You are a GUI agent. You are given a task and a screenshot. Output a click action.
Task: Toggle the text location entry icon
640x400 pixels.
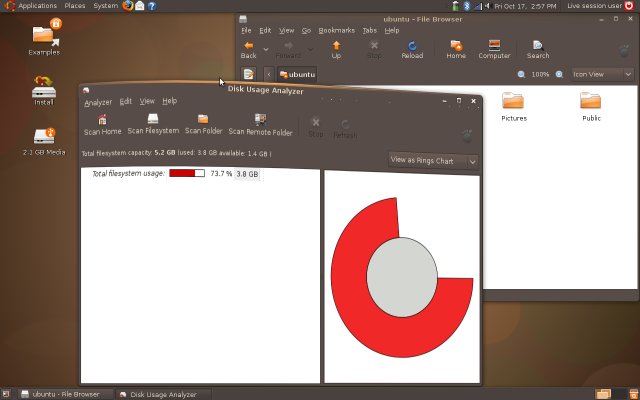click(249, 74)
